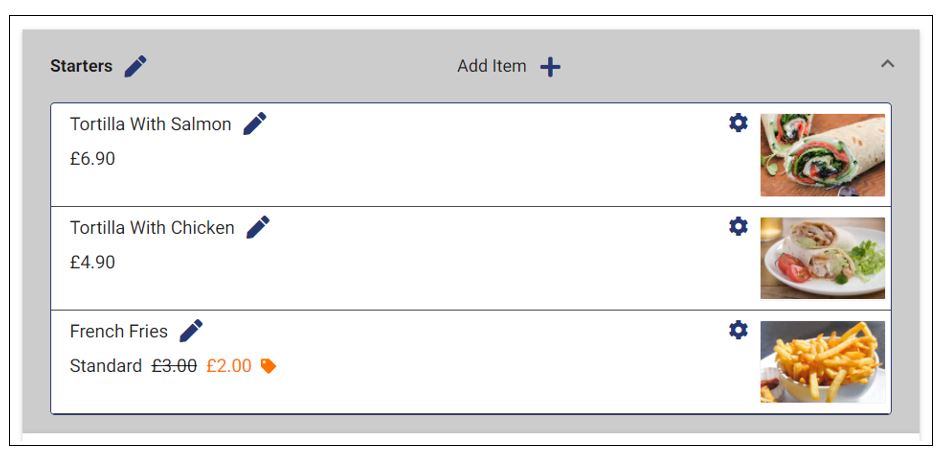Open the French Fries photo
943x463 pixels.
pos(822,362)
